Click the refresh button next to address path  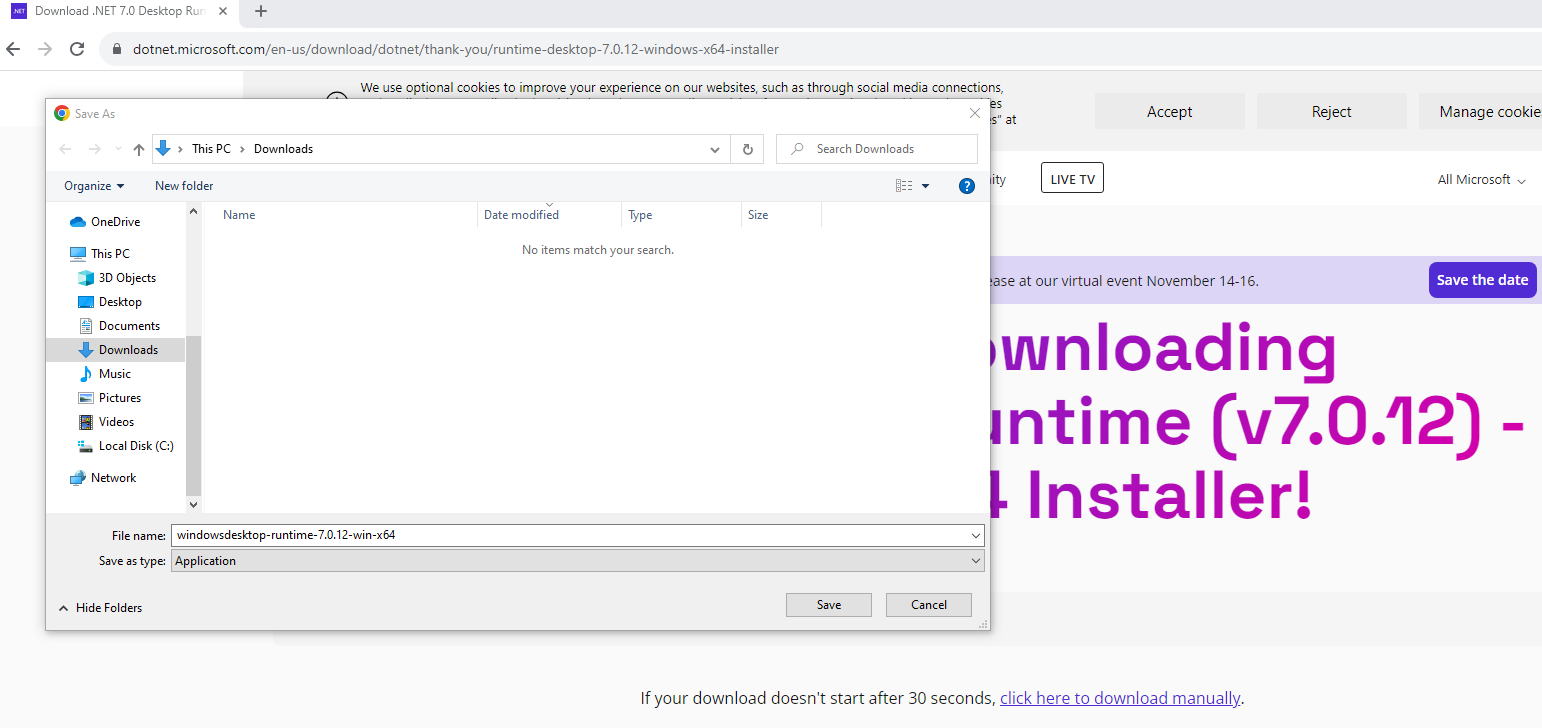click(x=747, y=149)
